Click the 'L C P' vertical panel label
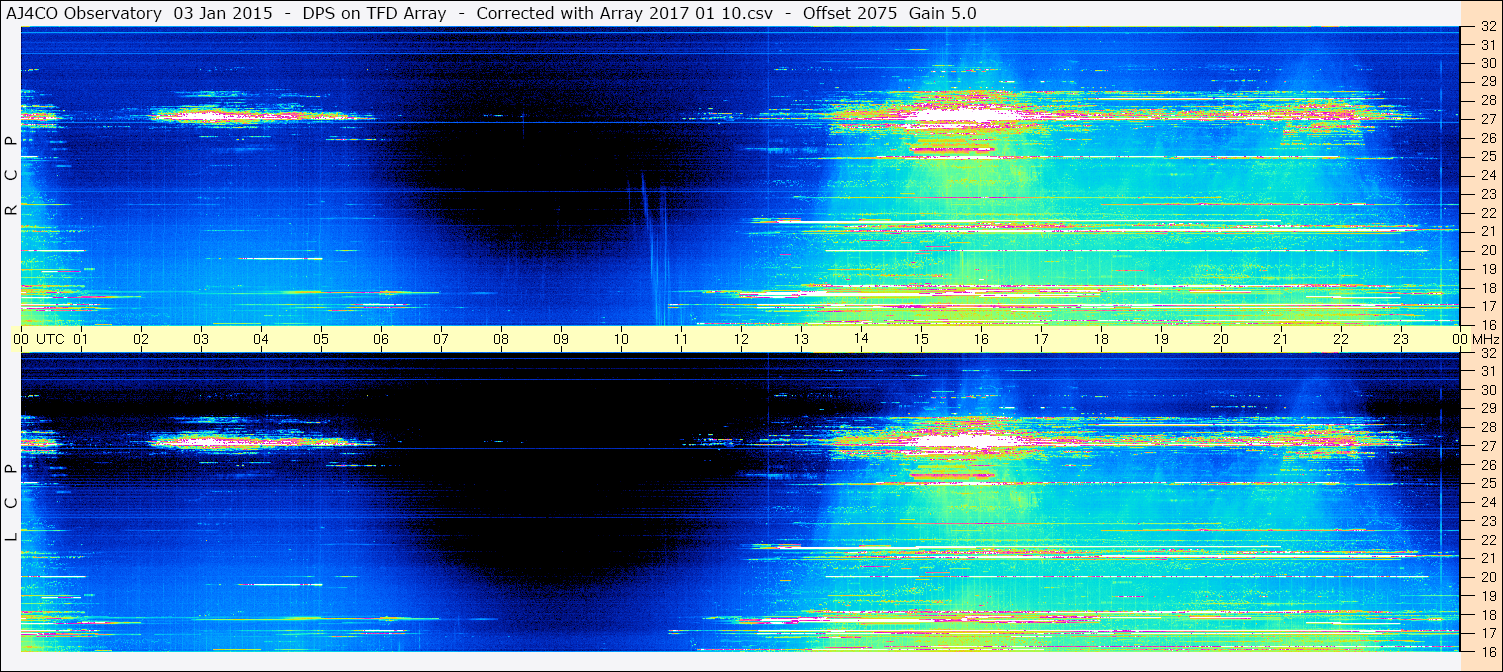Viewport: 1503px width, 672px height. point(11,504)
